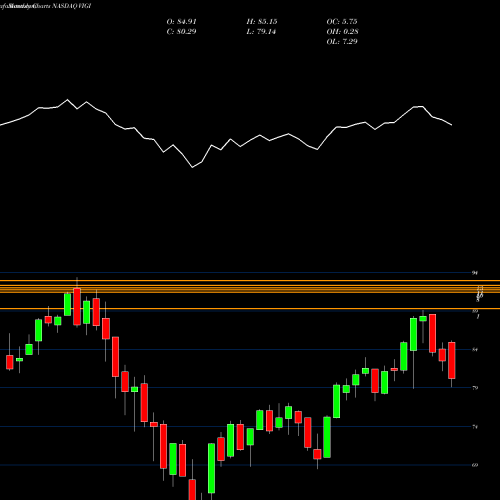
Task: Click the 94 price axis label
Action: coord(475,273)
